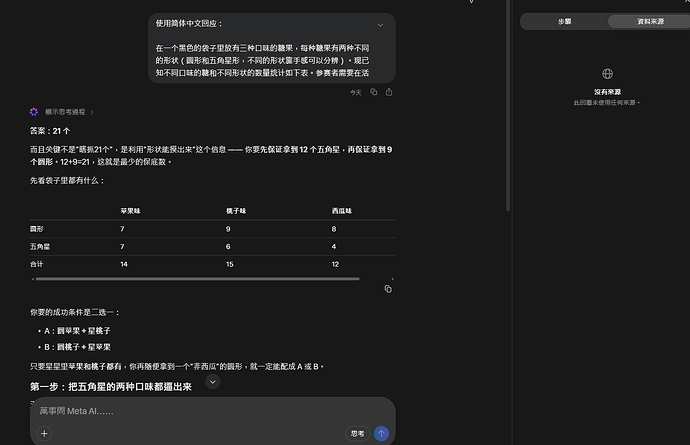690x445 pixels.
Task: Toggle the 思考 thinking mode button
Action: click(357, 434)
